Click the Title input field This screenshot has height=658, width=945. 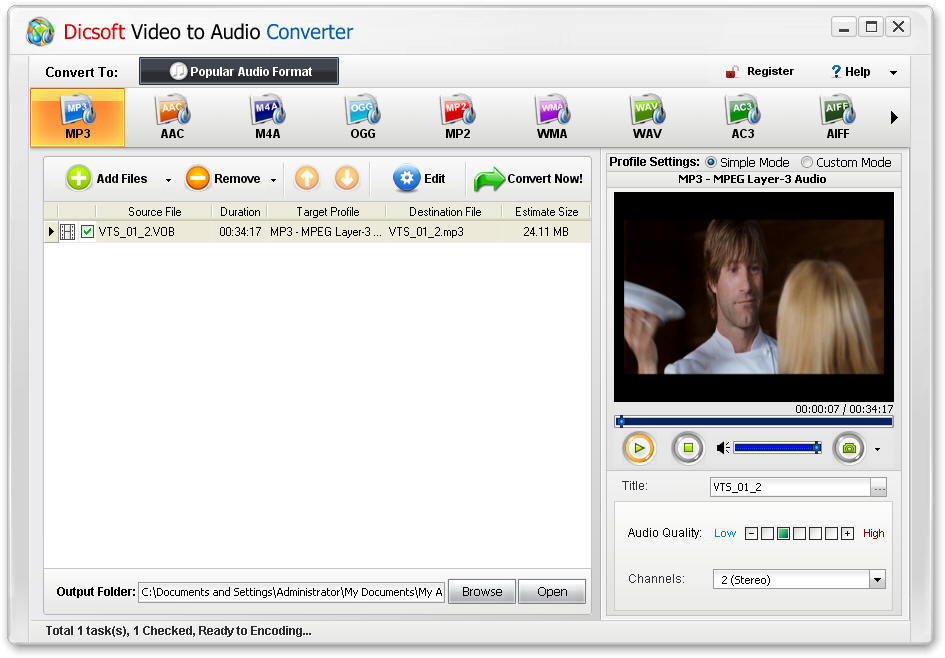(790, 487)
